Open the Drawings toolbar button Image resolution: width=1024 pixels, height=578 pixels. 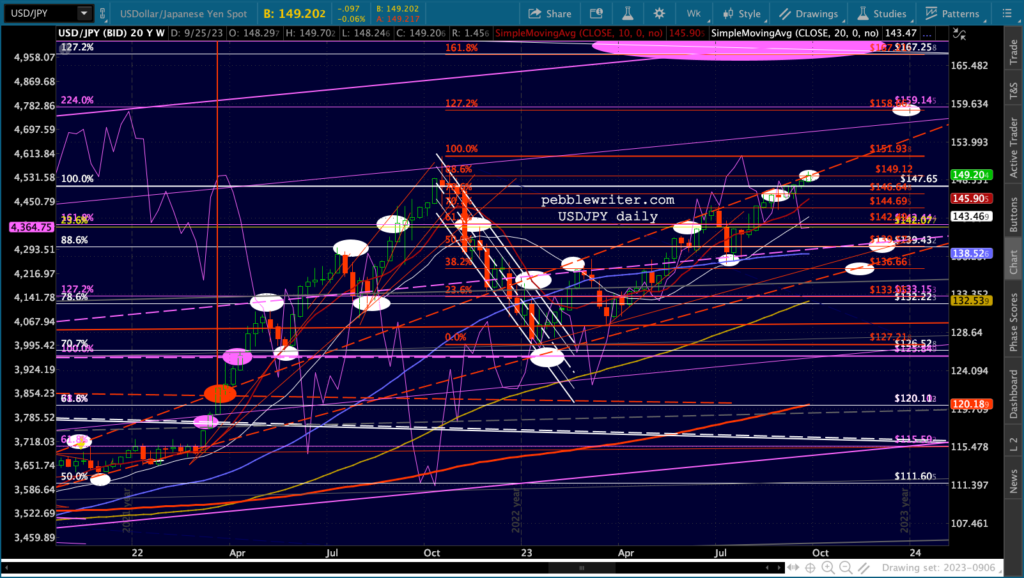(x=808, y=13)
